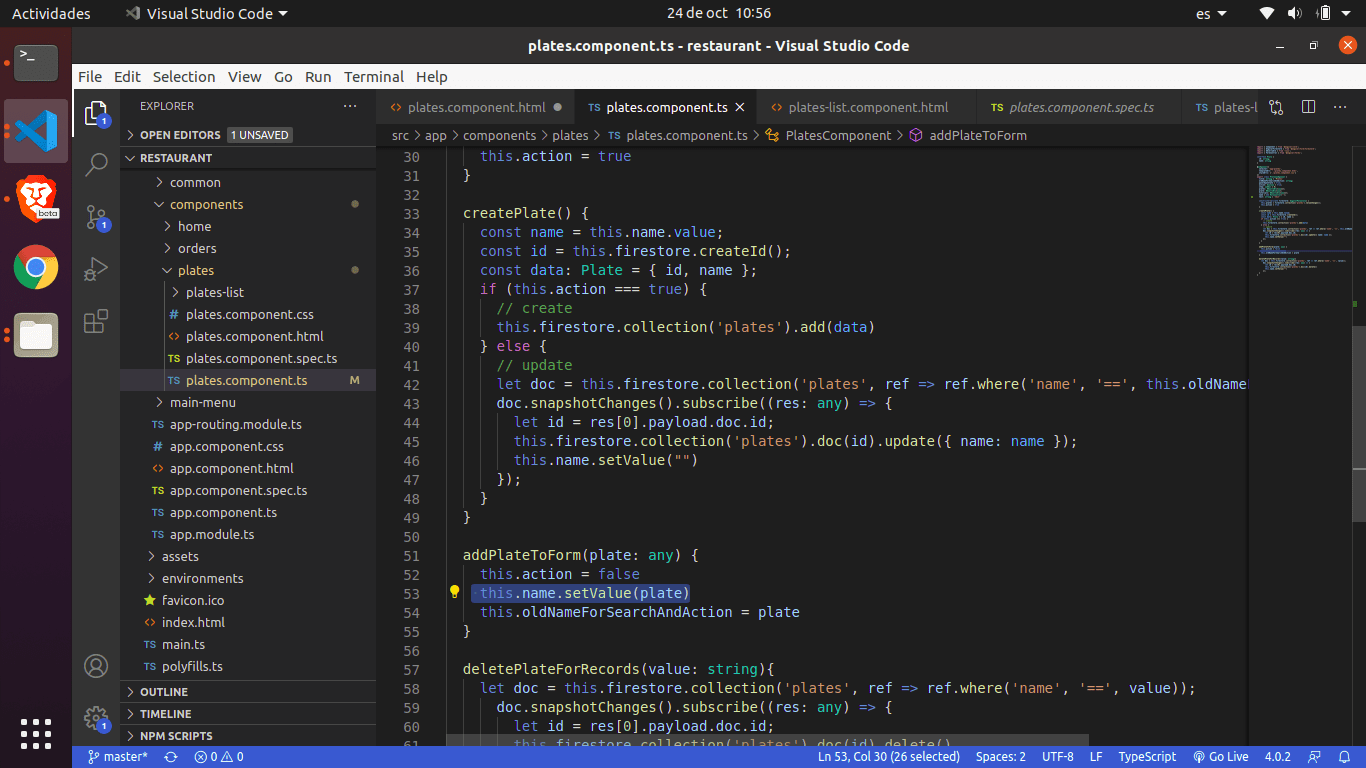Open the Manage gear settings menu
The height and width of the screenshot is (768, 1366).
96,717
